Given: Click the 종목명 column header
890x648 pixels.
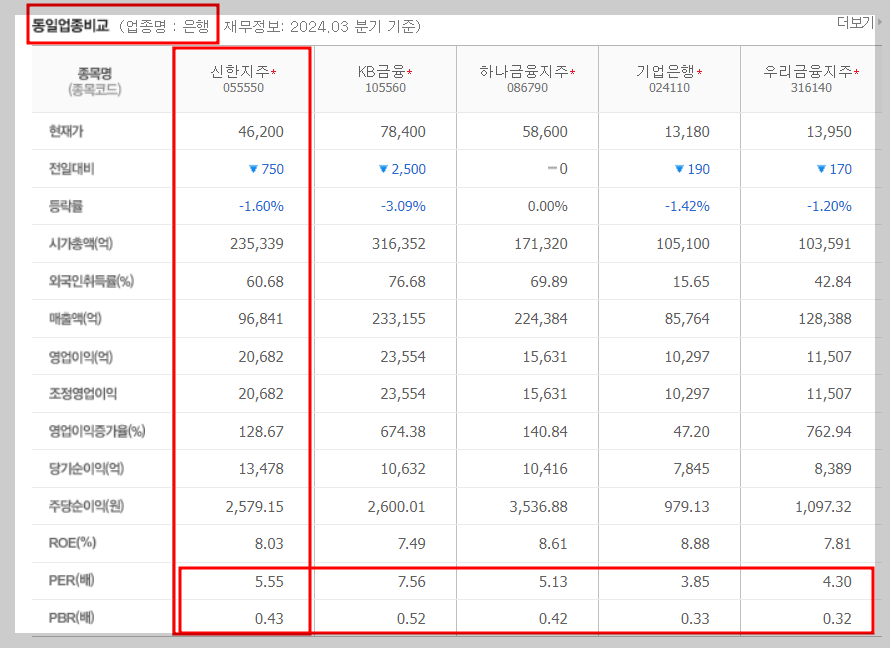Looking at the screenshot, I should coord(95,73).
